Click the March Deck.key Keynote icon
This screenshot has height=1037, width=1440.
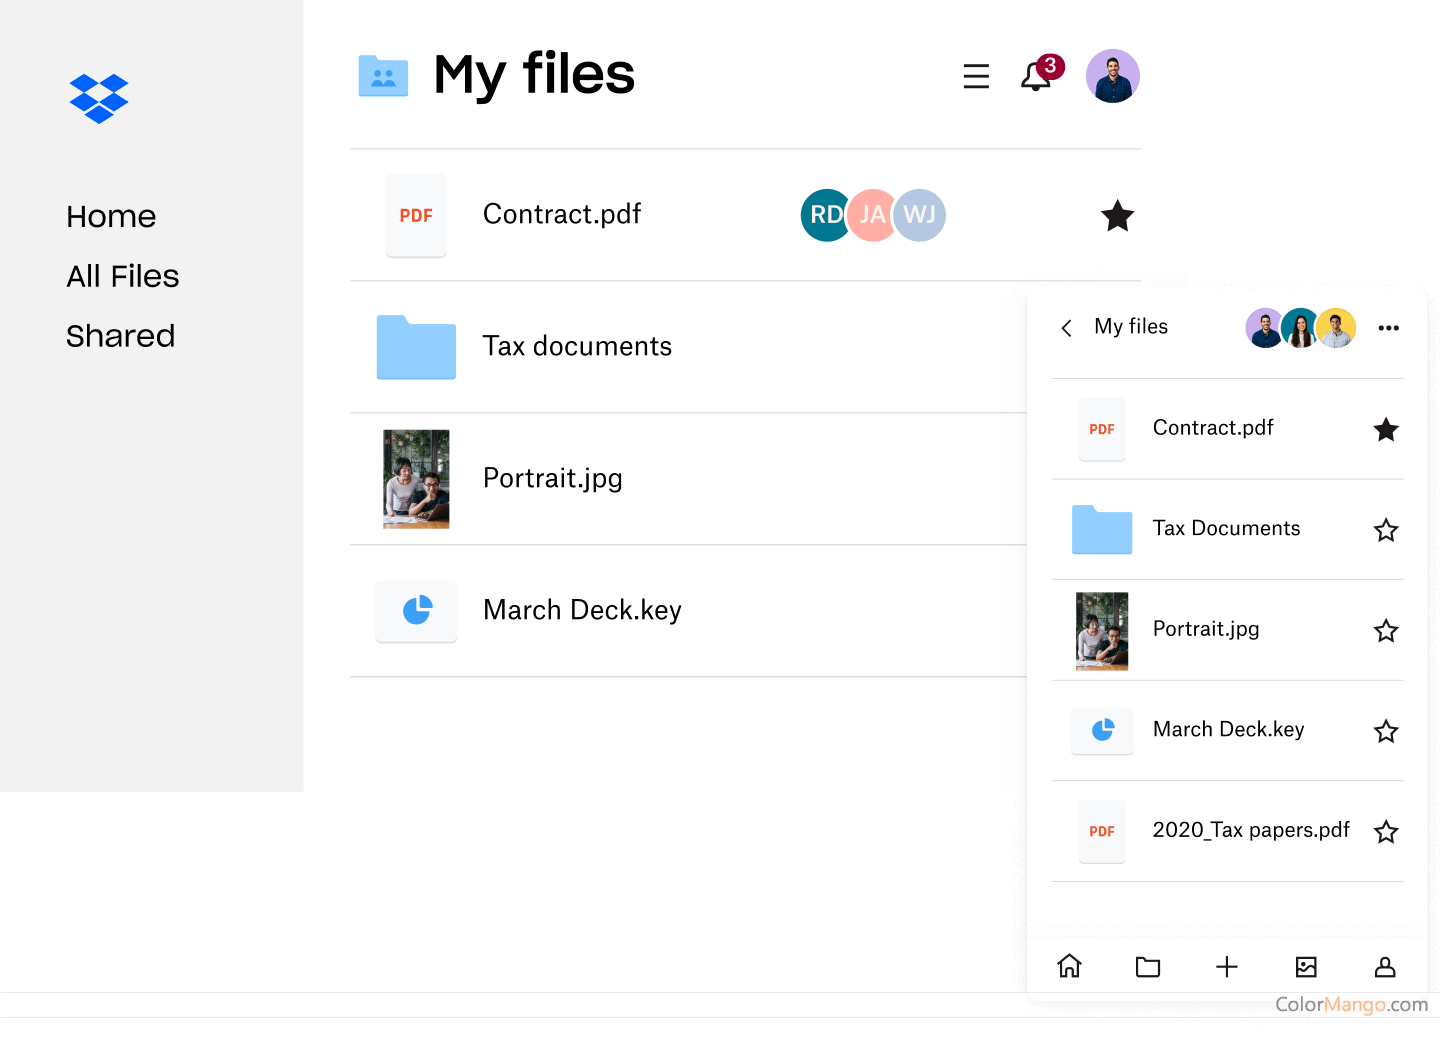point(416,611)
